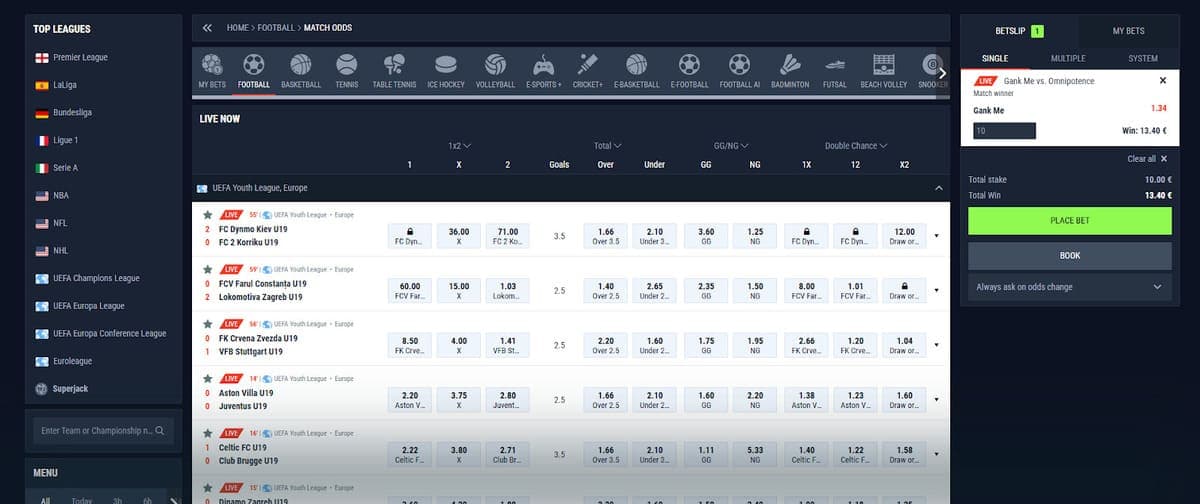
Task: Select the System bet tab
Action: [x=1142, y=58]
